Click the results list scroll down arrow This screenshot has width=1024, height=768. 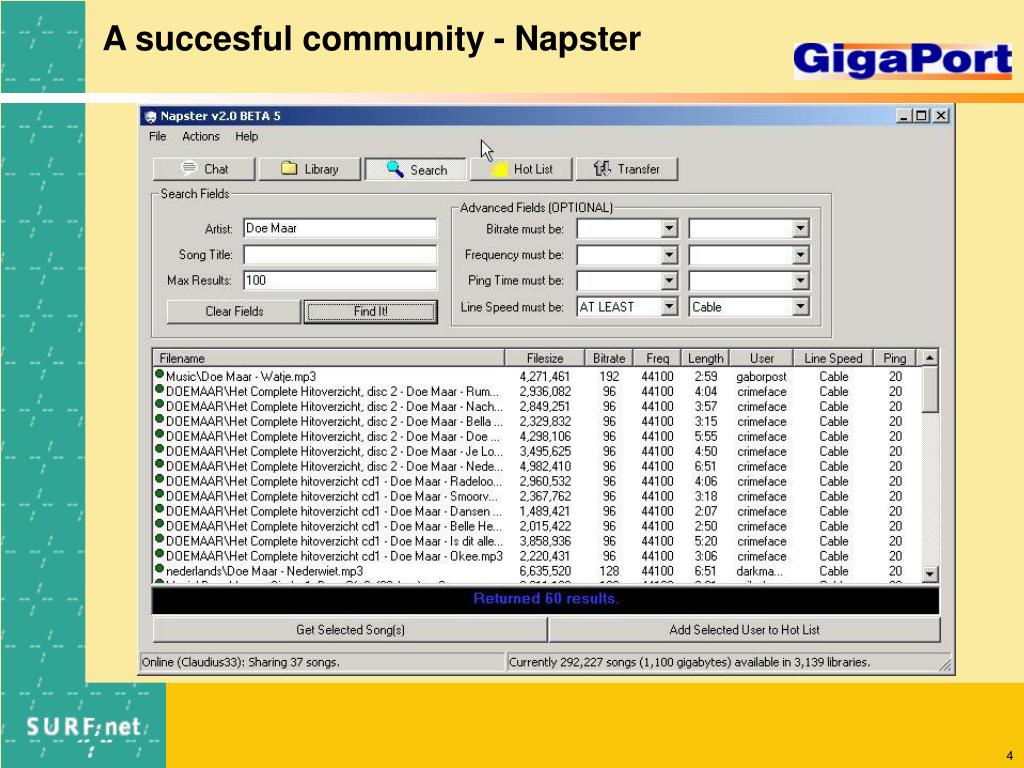point(930,574)
